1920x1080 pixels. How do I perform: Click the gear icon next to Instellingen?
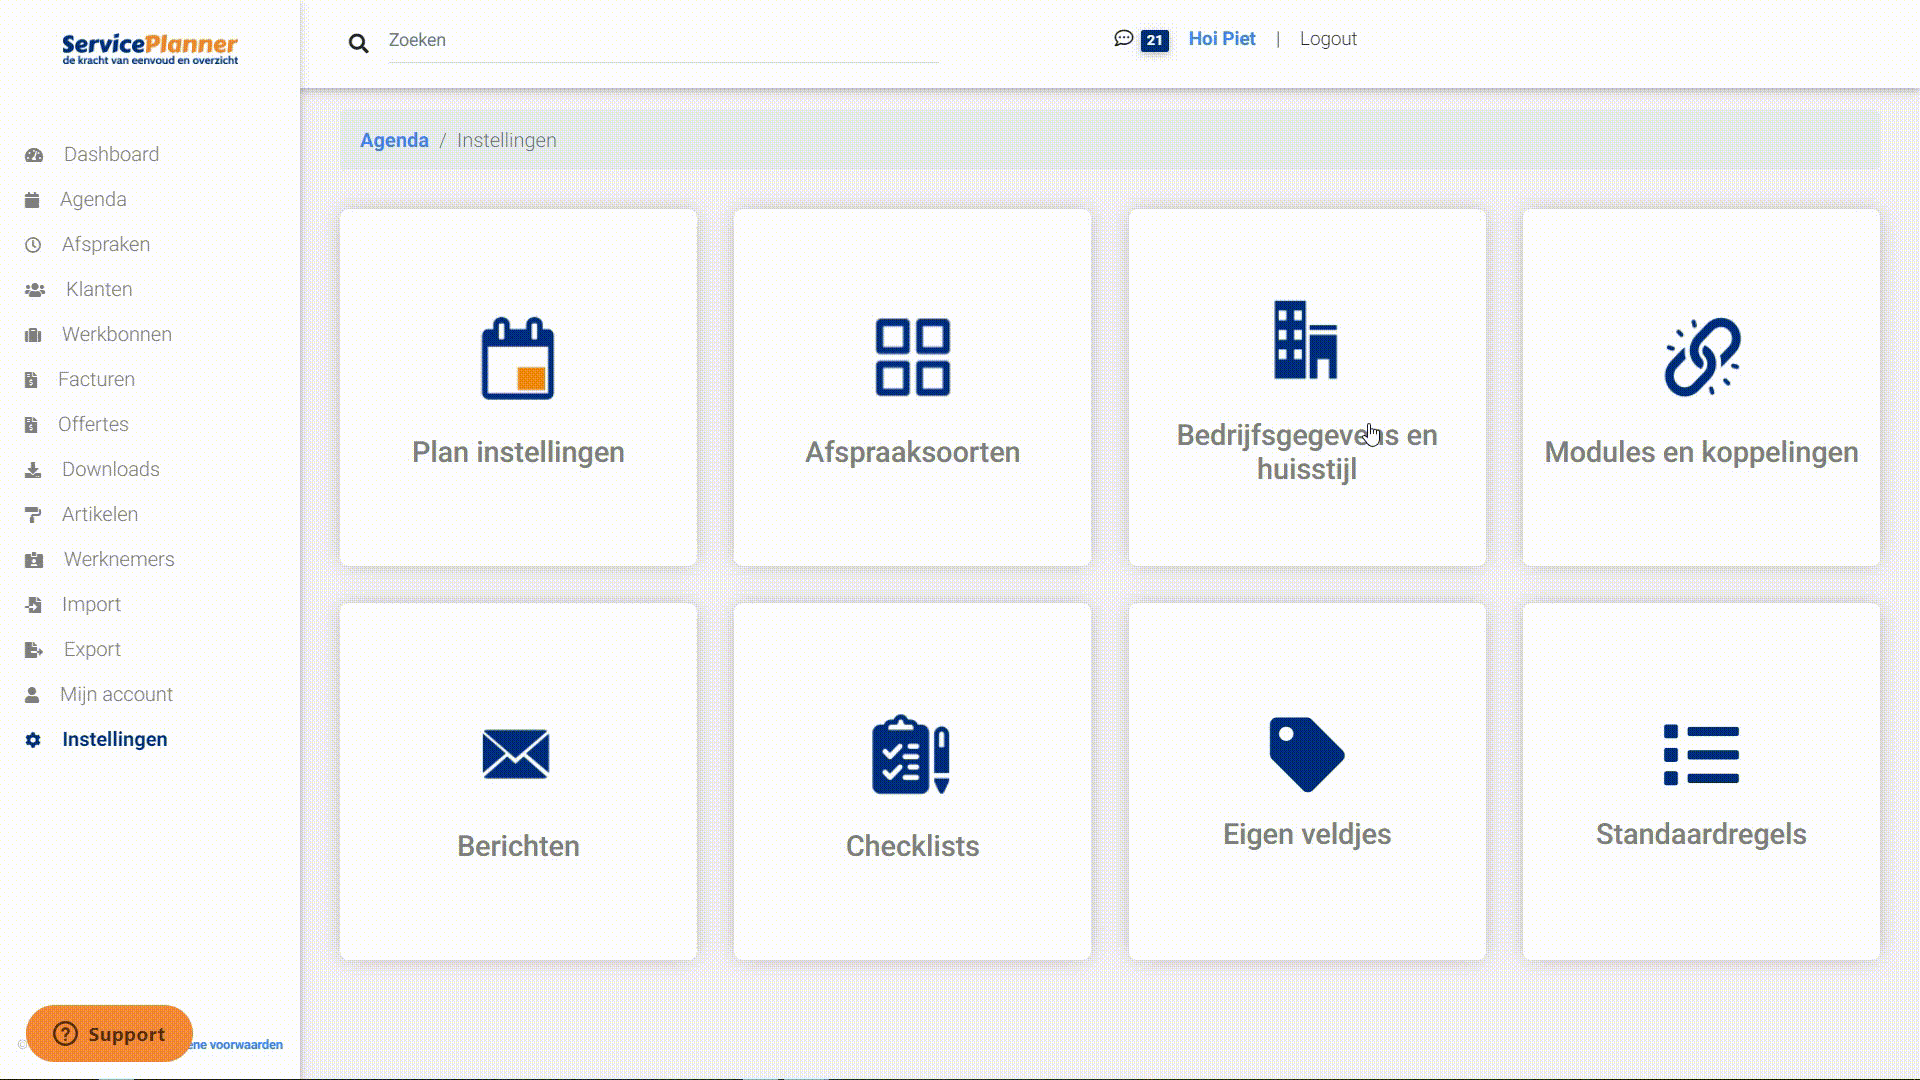point(31,740)
